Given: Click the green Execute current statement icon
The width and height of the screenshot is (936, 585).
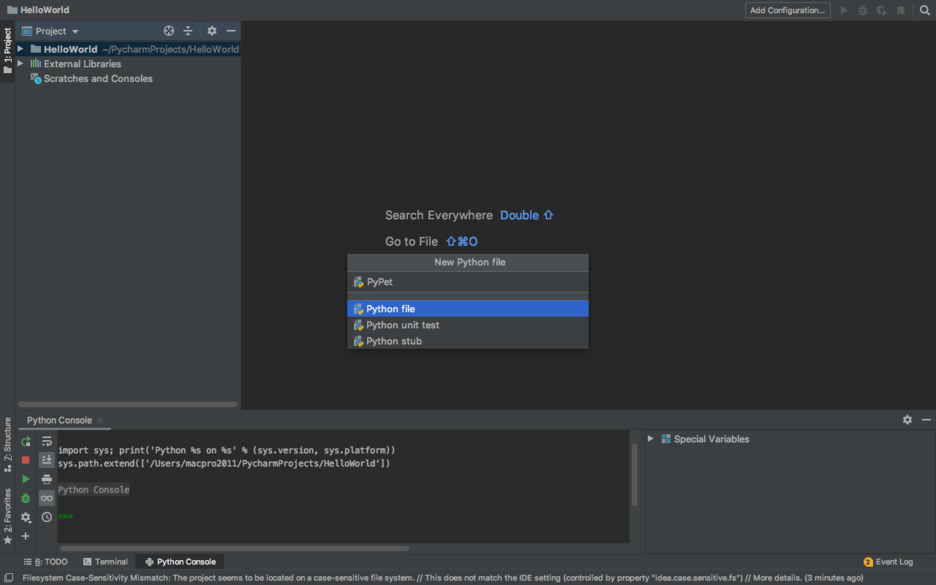Looking at the screenshot, I should click(26, 479).
